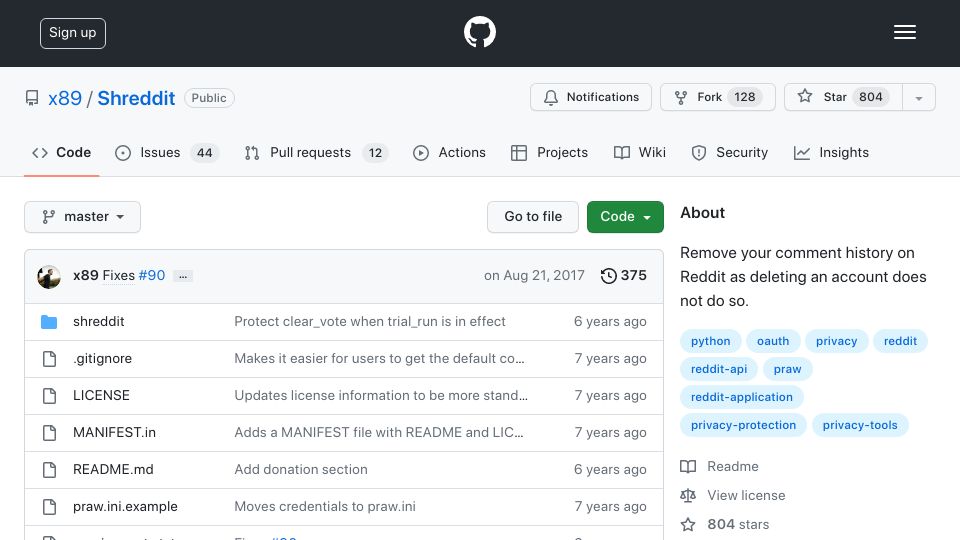Click the repository book icon beside x89
This screenshot has height=540, width=960.
click(x=32, y=98)
